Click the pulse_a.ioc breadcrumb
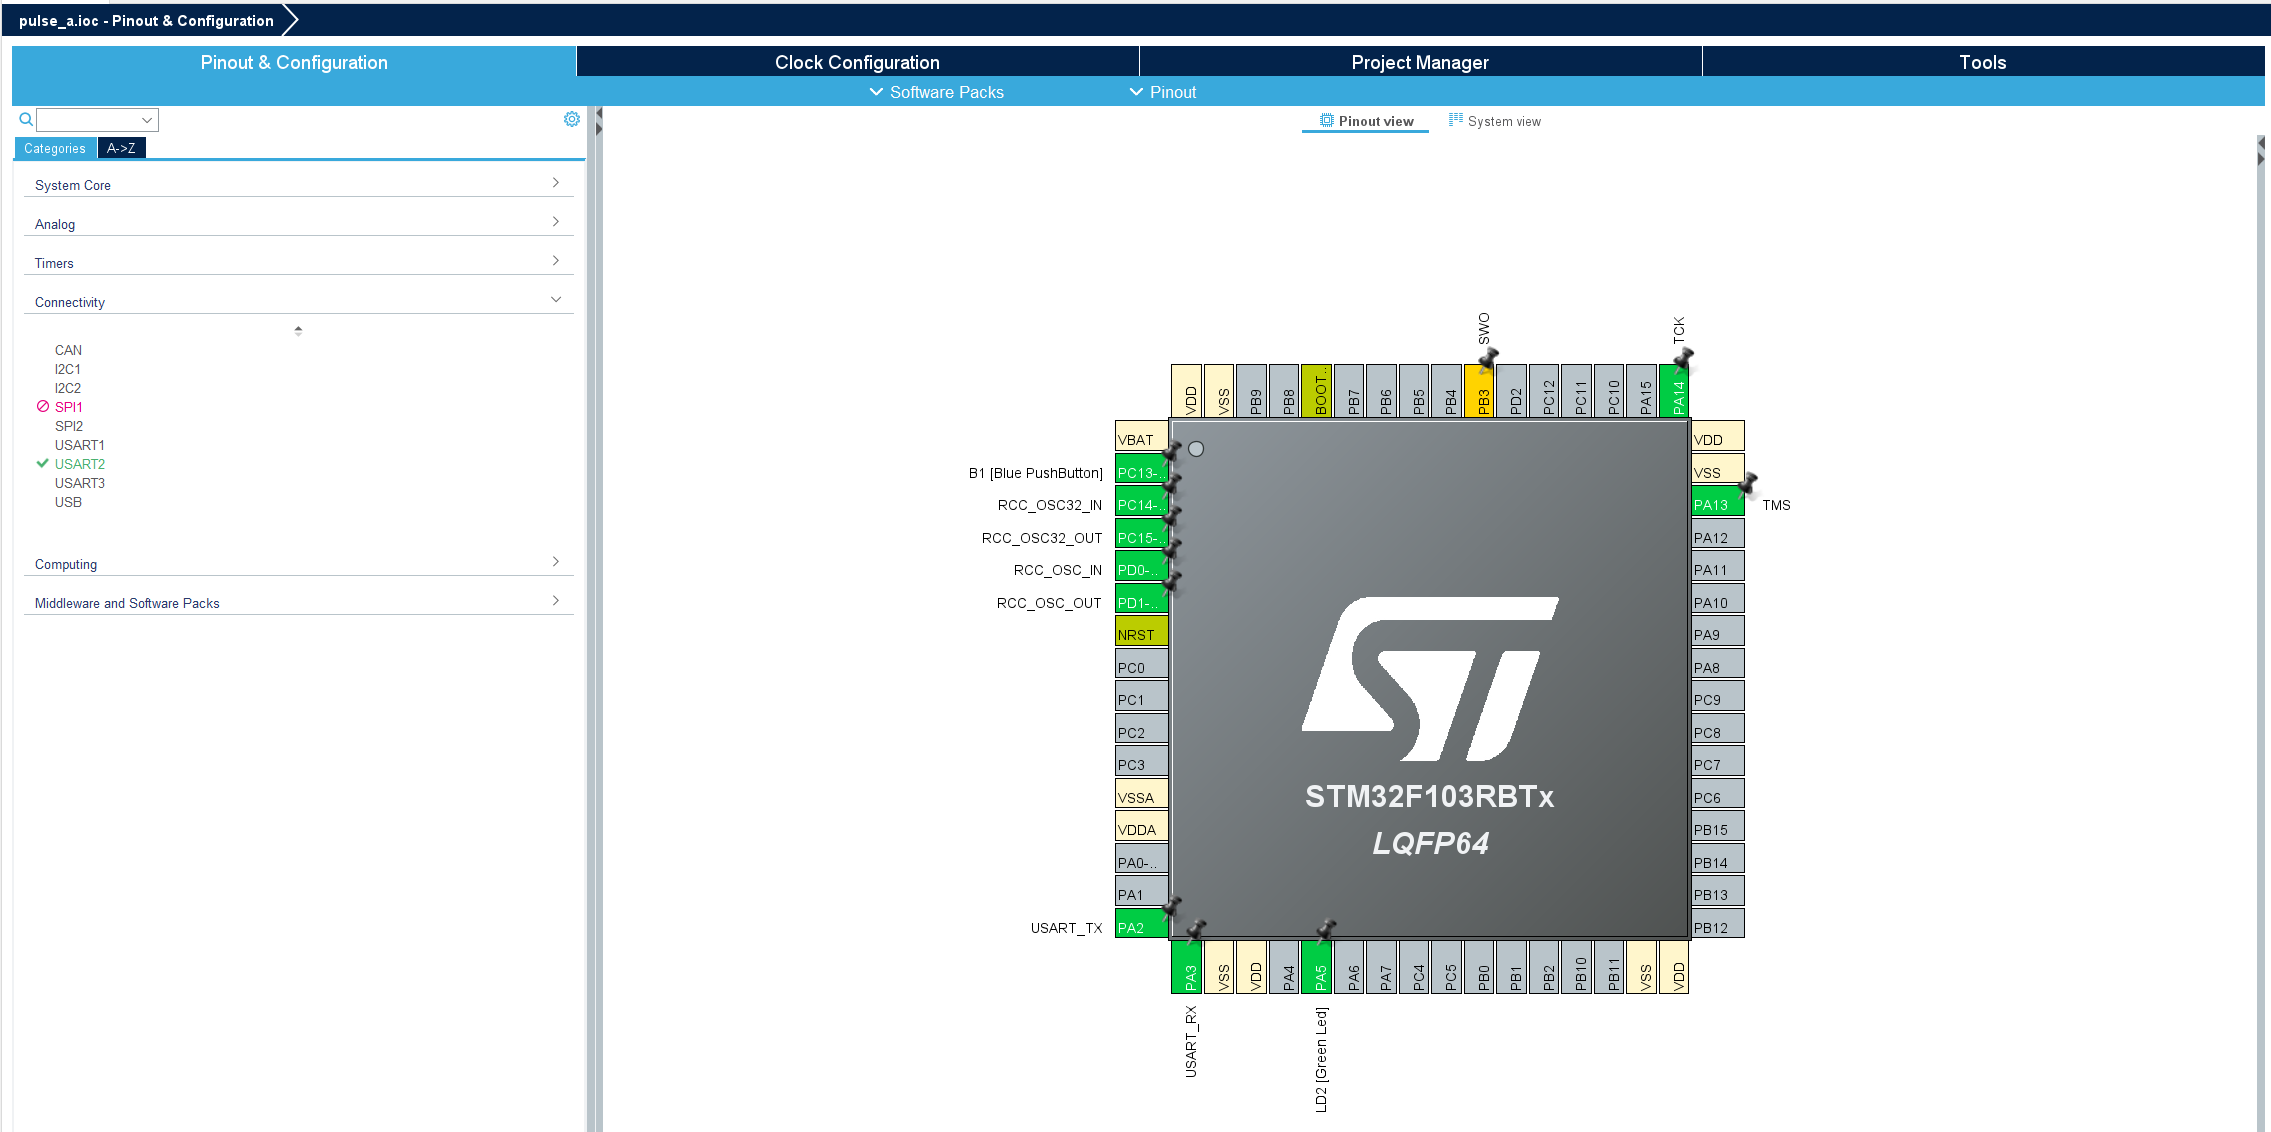This screenshot has width=2271, height=1132. pos(146,20)
